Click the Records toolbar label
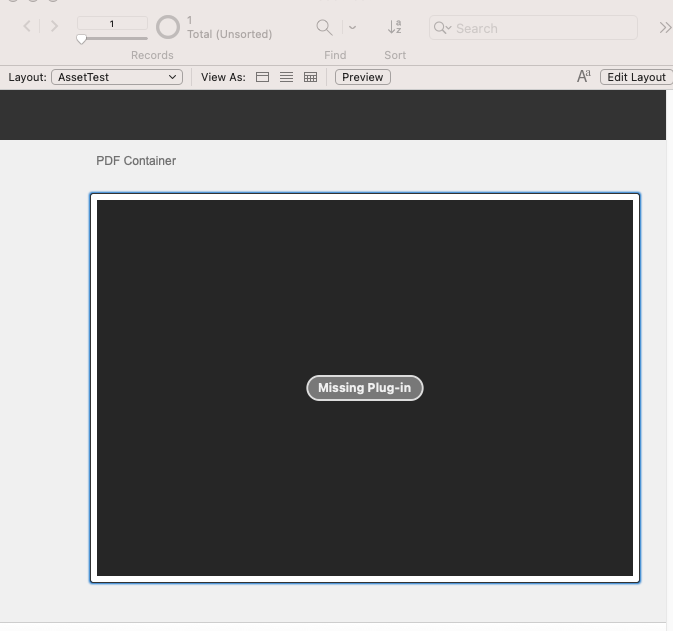673x631 pixels. point(152,55)
